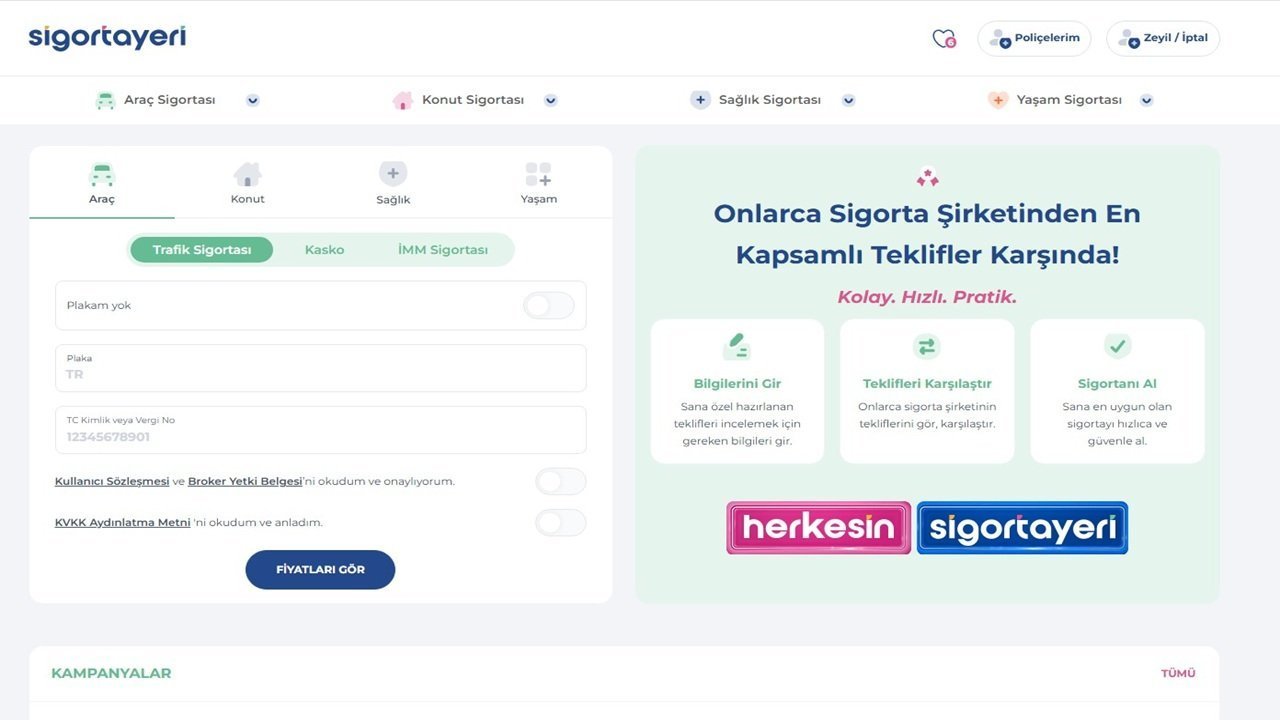Image resolution: width=1280 pixels, height=720 pixels.
Task: Expand the Araç Sigortası dropdown arrow
Action: pyautogui.click(x=253, y=100)
